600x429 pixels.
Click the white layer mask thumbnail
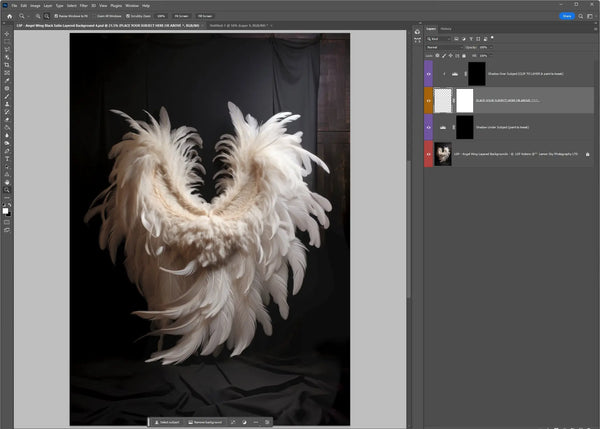[x=464, y=100]
